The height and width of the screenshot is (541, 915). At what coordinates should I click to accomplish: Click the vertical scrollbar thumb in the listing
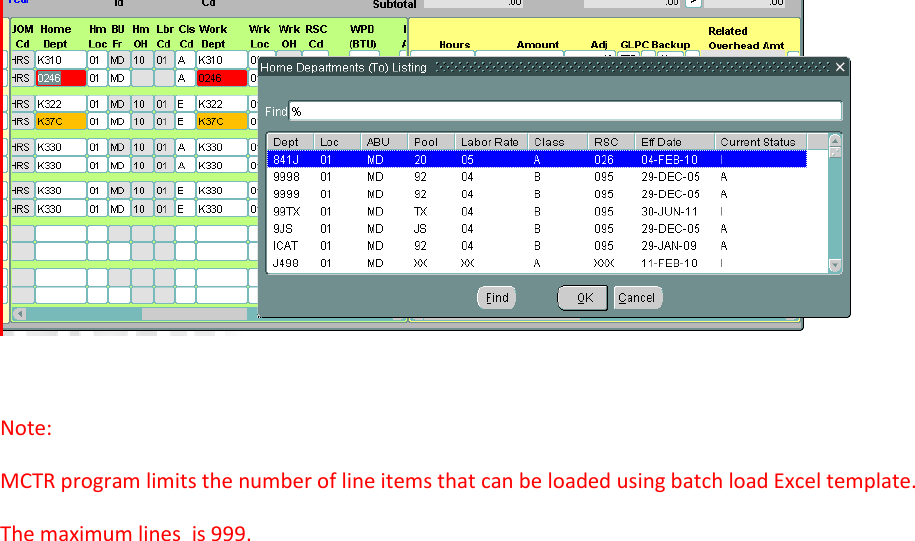(x=835, y=152)
